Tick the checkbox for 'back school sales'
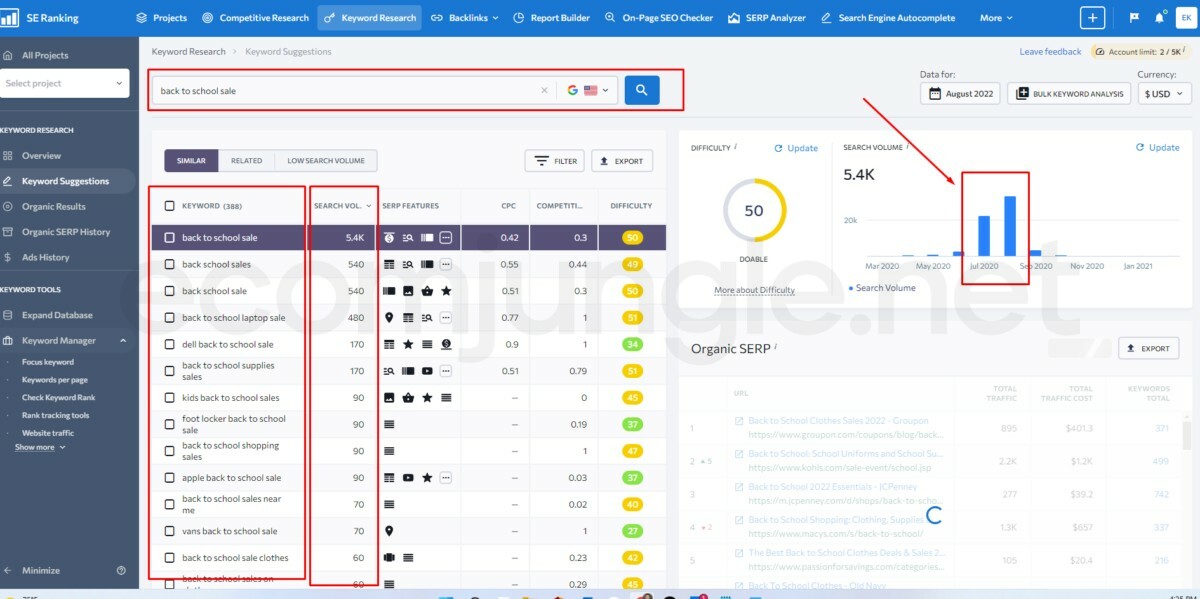This screenshot has height=599, width=1200. pos(170,265)
